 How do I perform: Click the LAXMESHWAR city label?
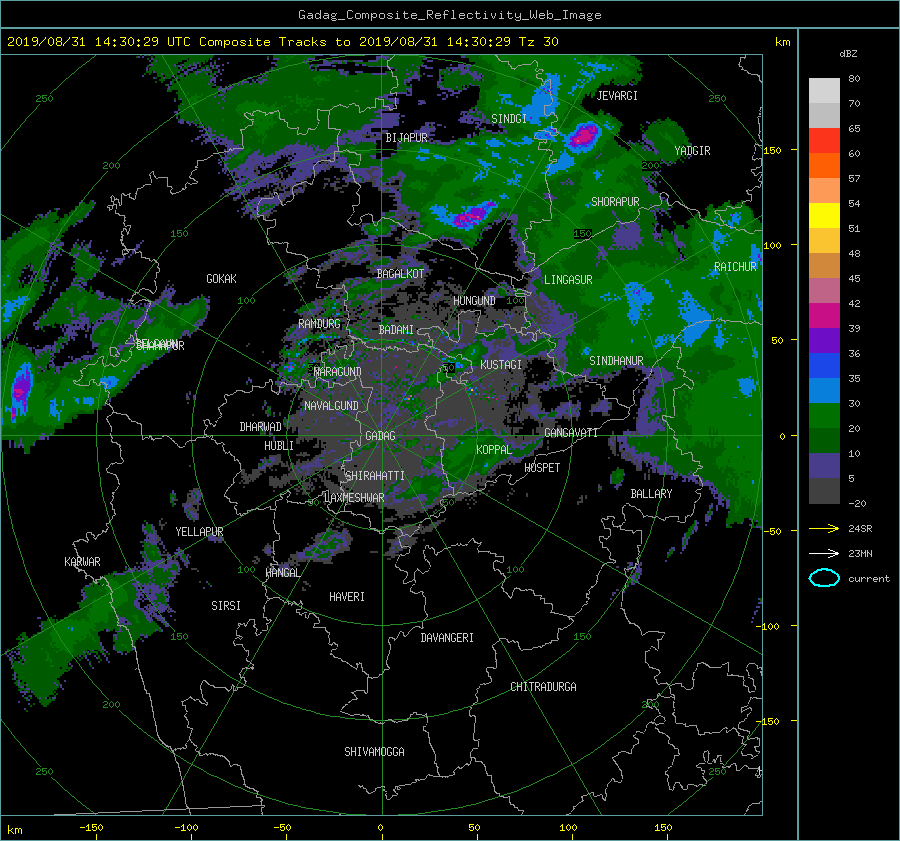[x=354, y=498]
